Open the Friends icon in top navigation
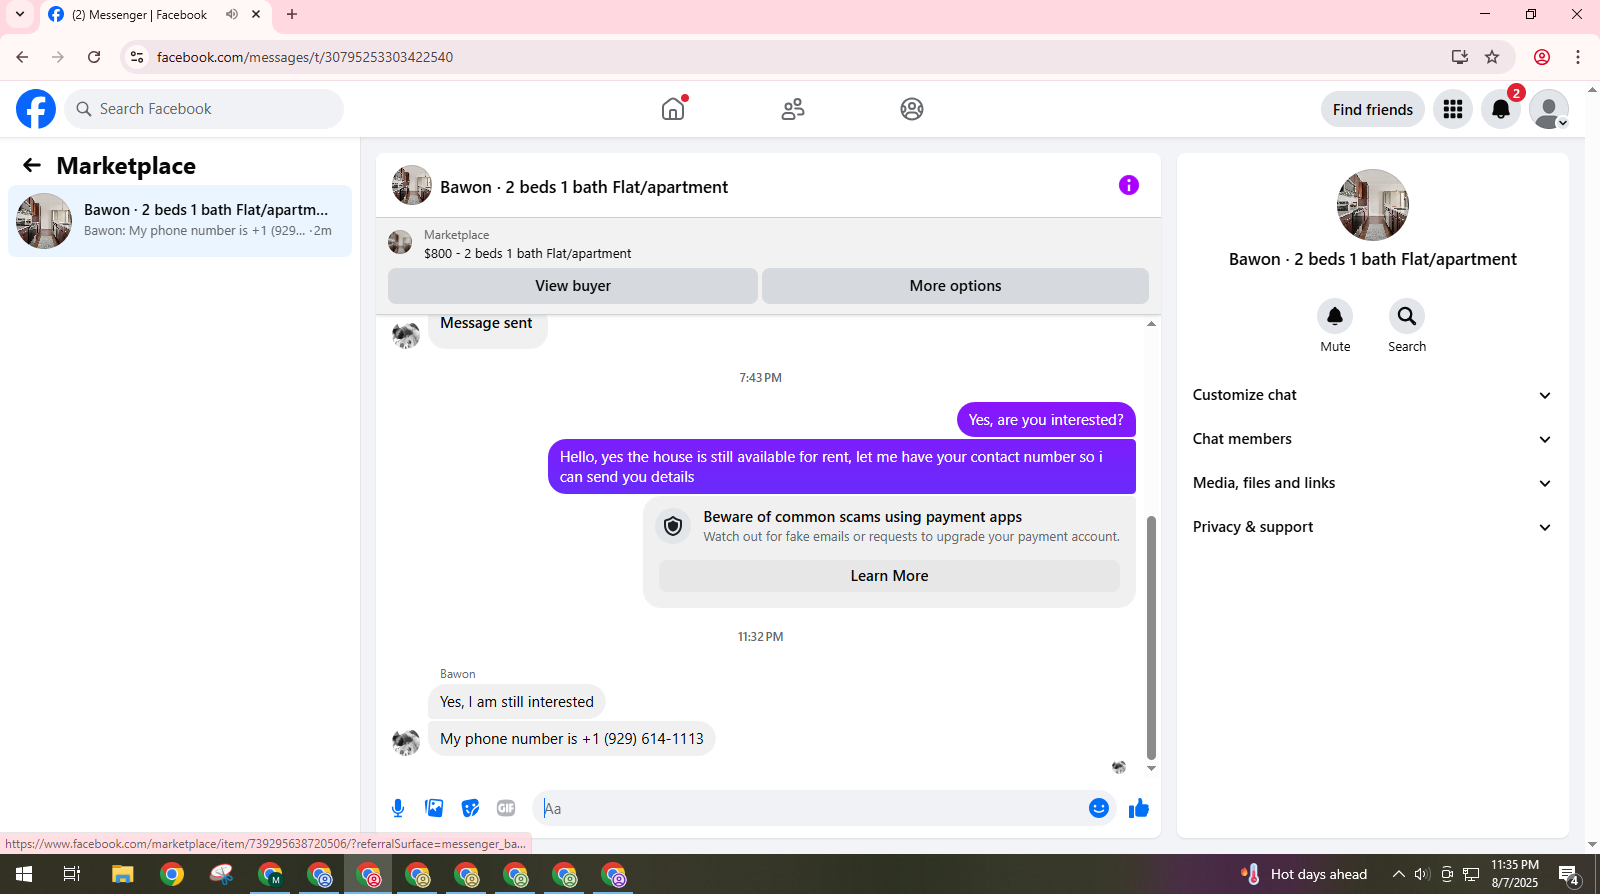Image resolution: width=1600 pixels, height=894 pixels. (793, 109)
